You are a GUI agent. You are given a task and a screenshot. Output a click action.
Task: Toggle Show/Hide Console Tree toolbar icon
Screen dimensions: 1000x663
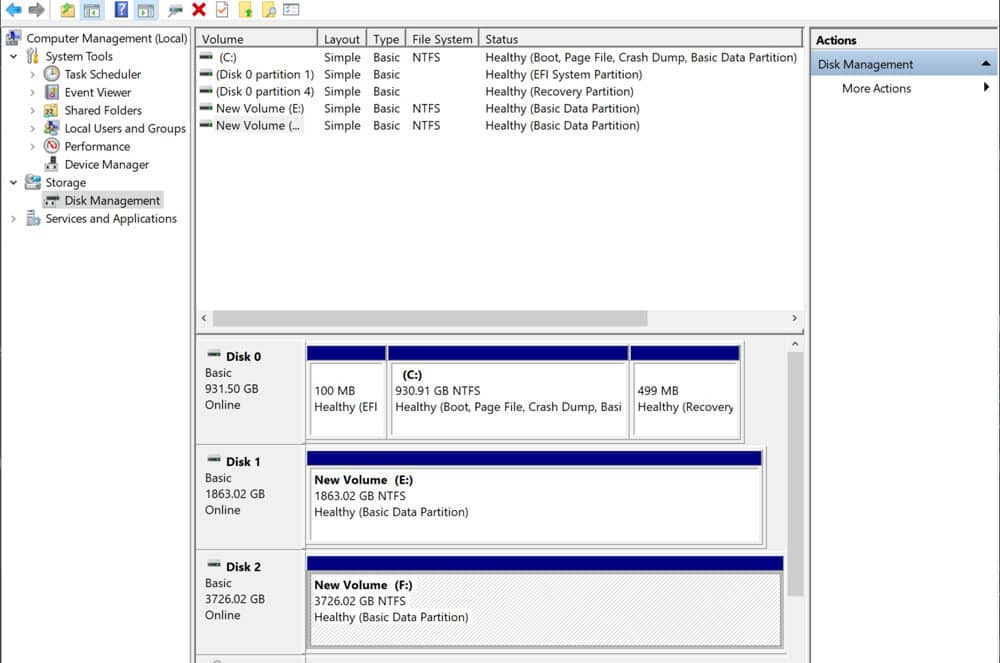[92, 10]
